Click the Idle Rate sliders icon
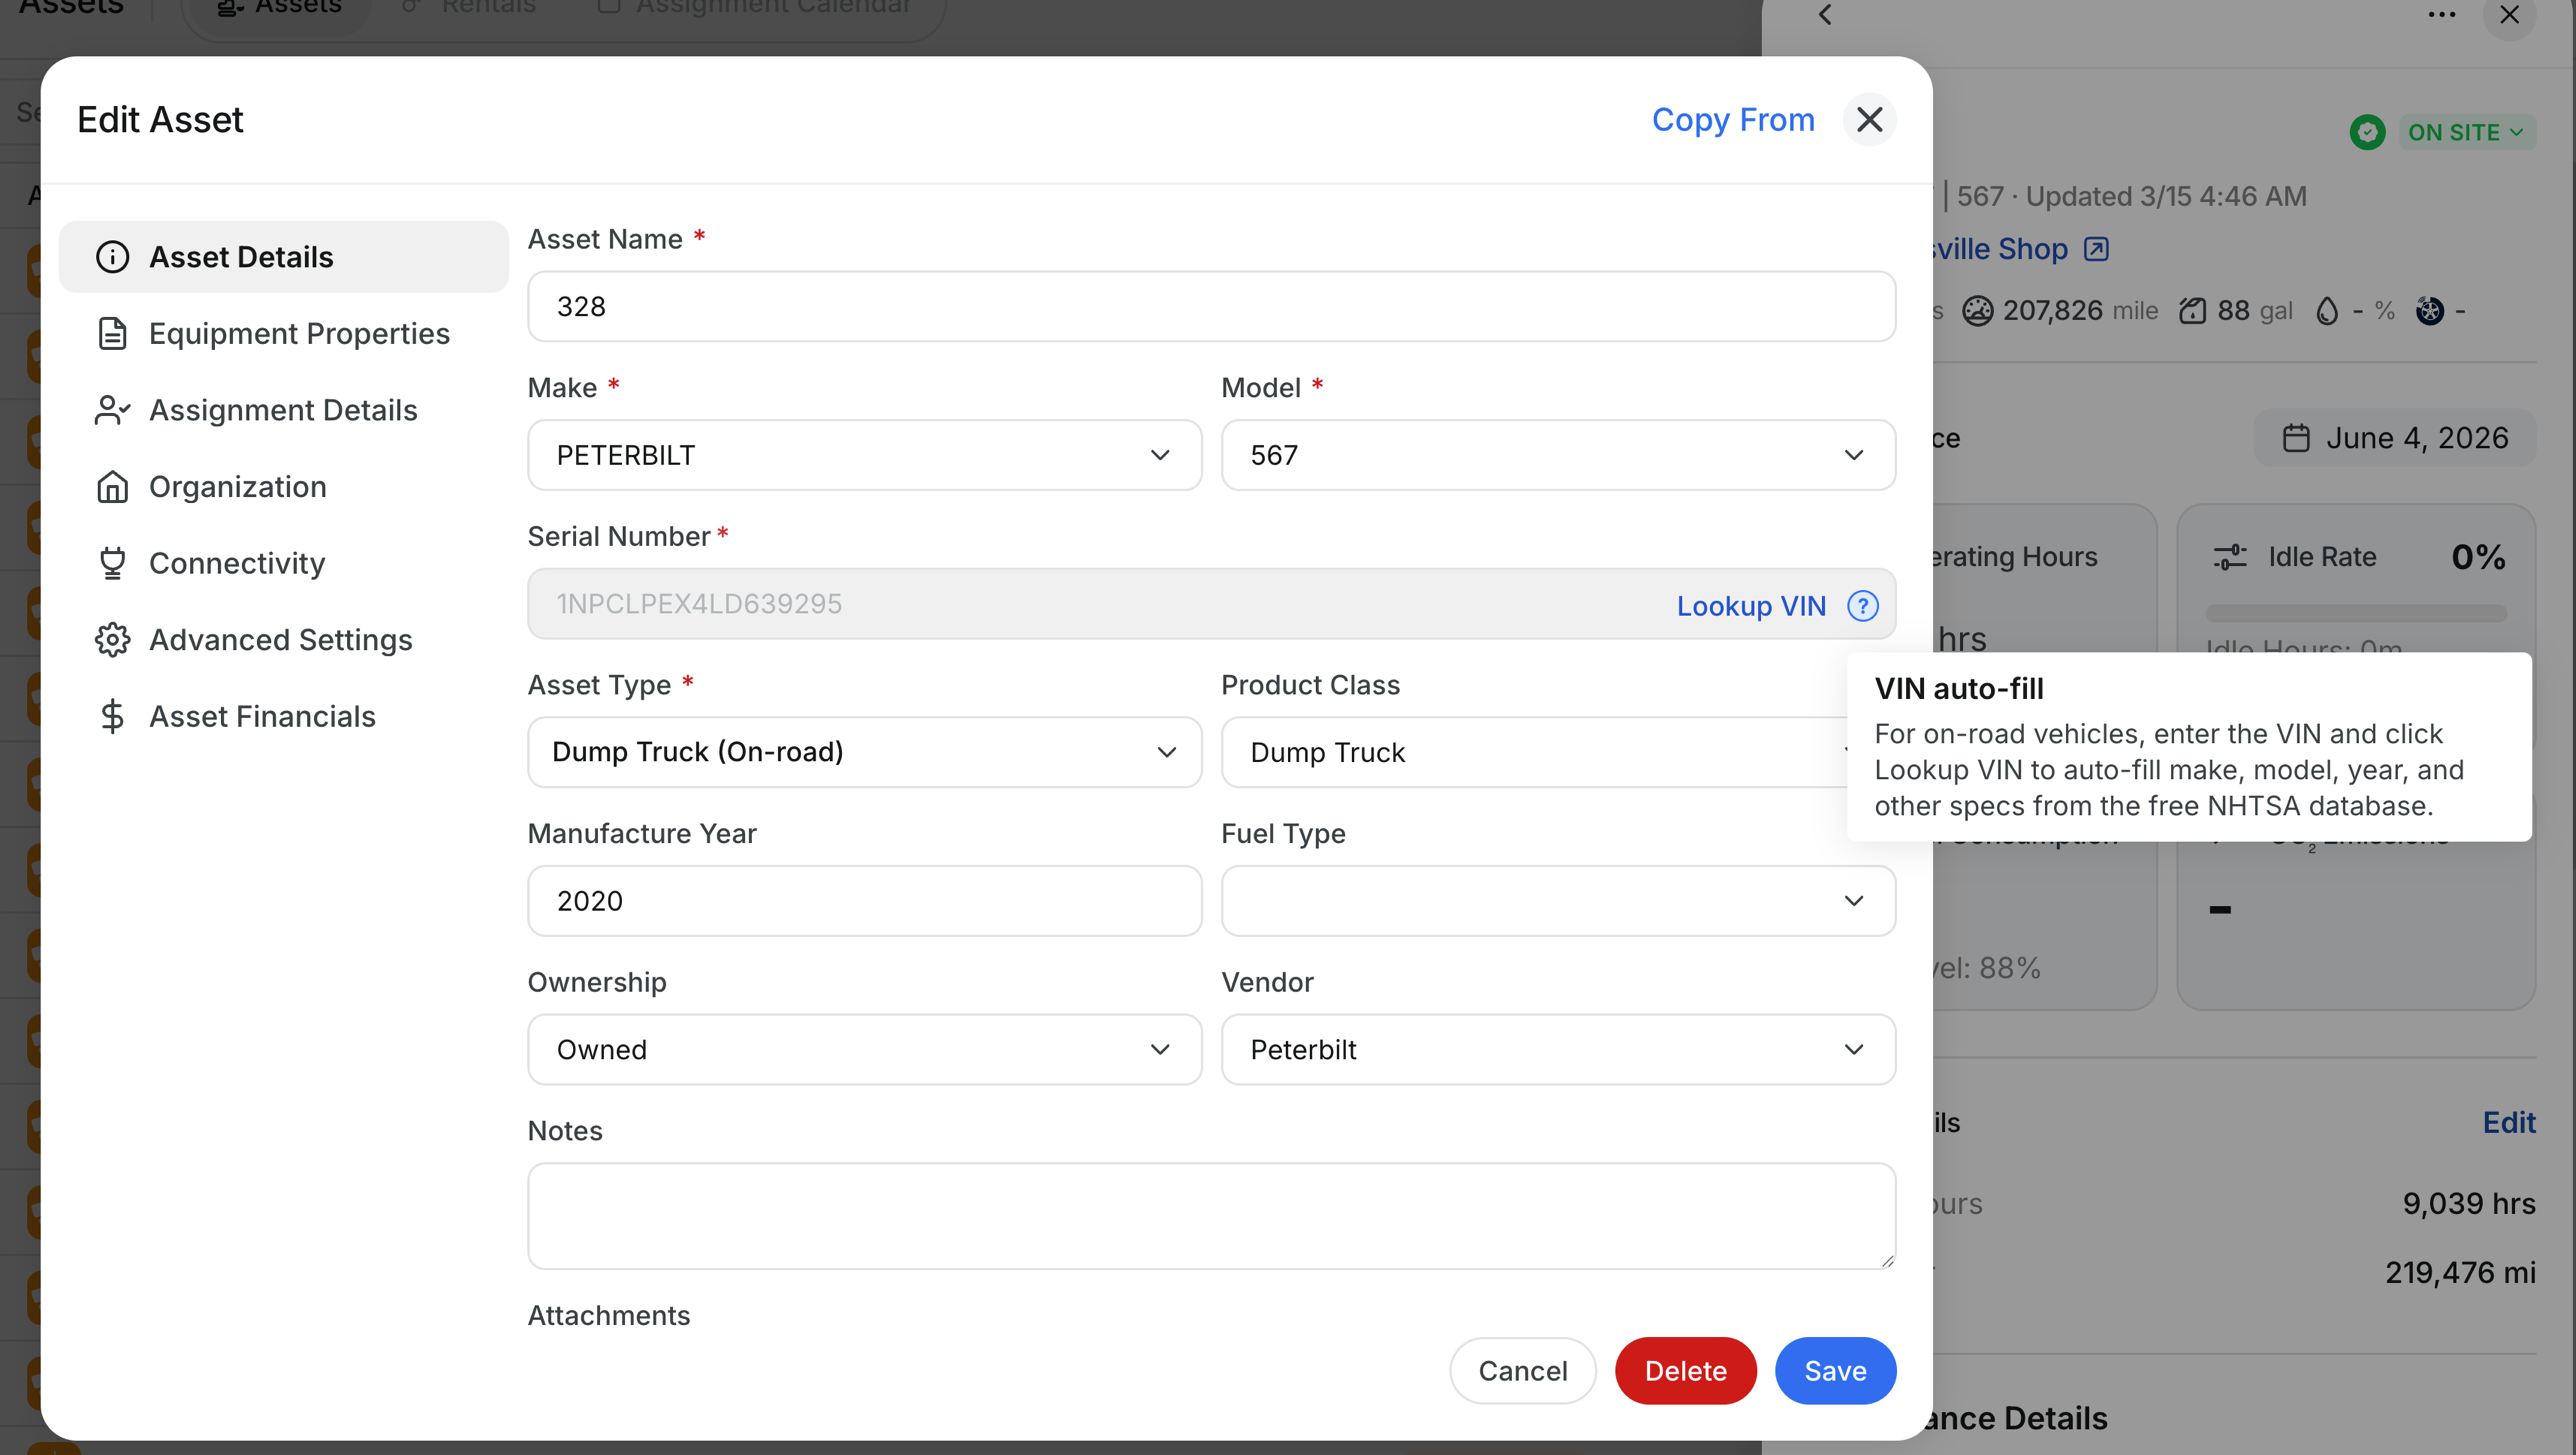 point(2229,557)
